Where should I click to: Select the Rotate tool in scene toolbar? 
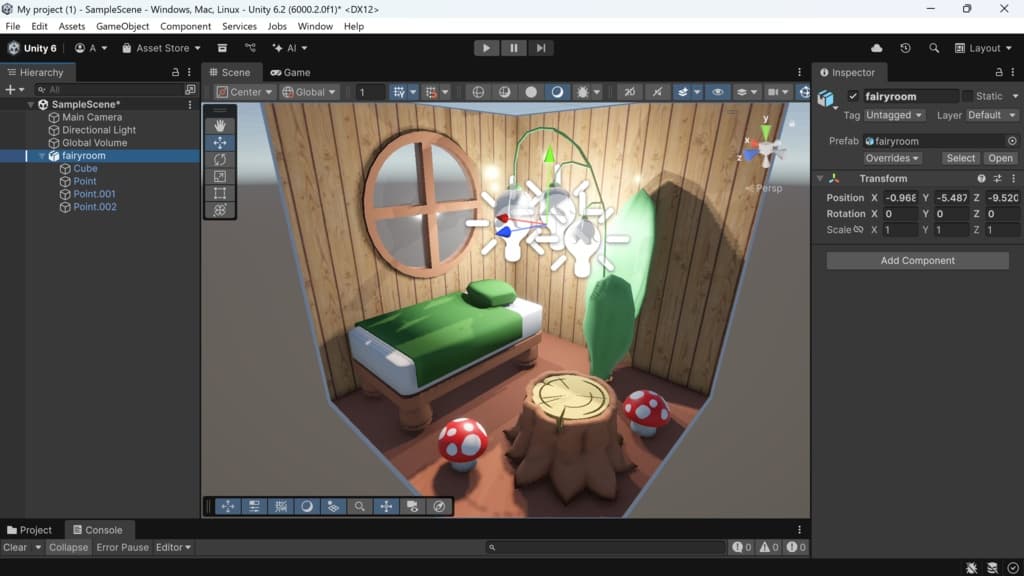point(220,160)
